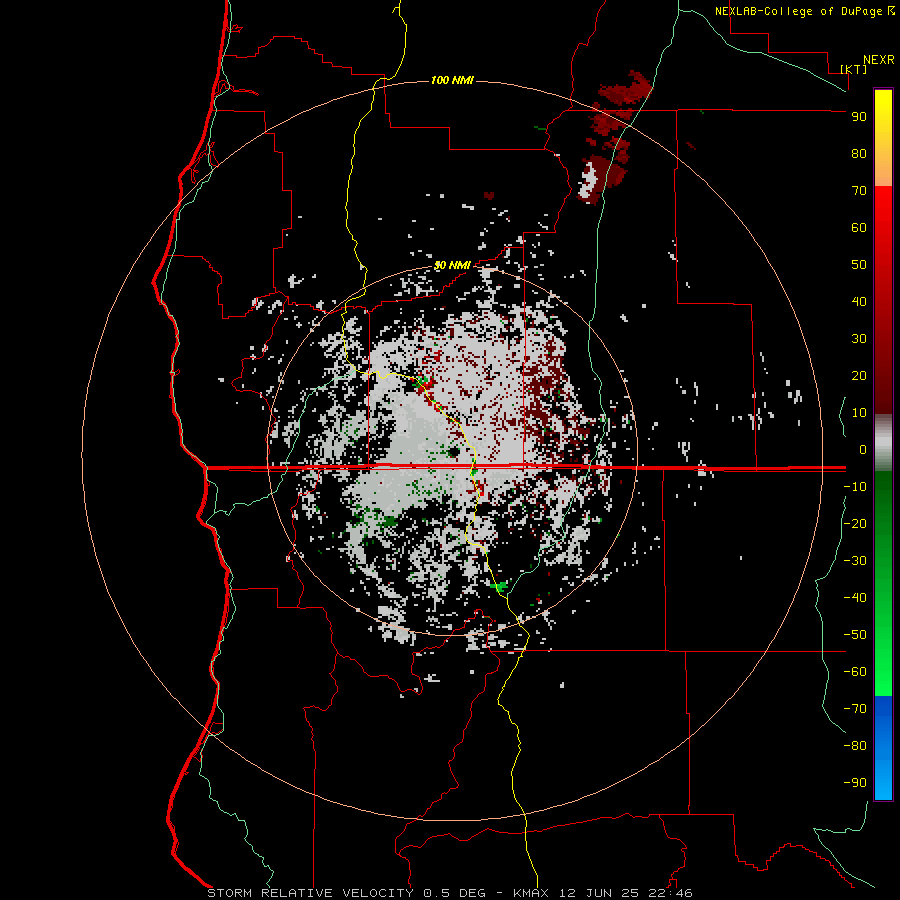Click the 50 value on velocity scale
This screenshot has width=900, height=900.
point(859,265)
